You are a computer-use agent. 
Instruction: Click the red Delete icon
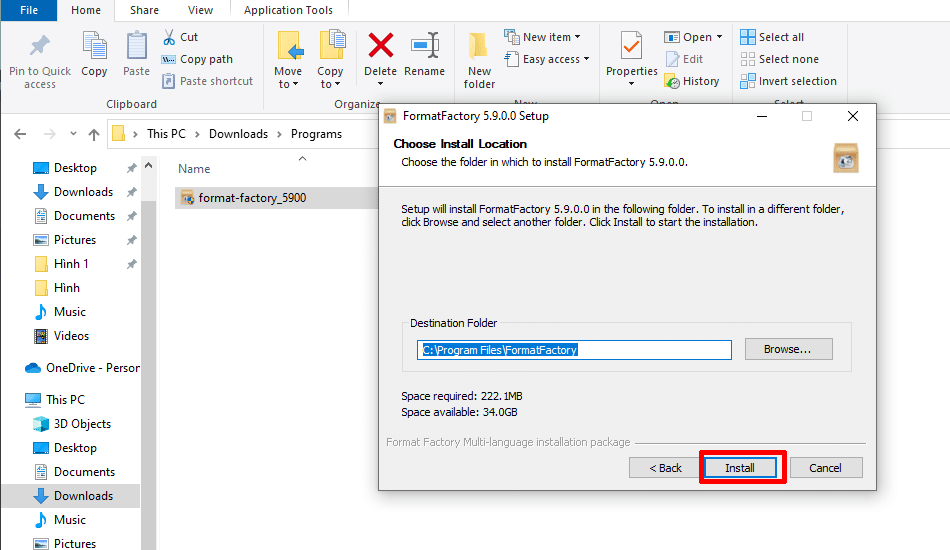click(380, 46)
